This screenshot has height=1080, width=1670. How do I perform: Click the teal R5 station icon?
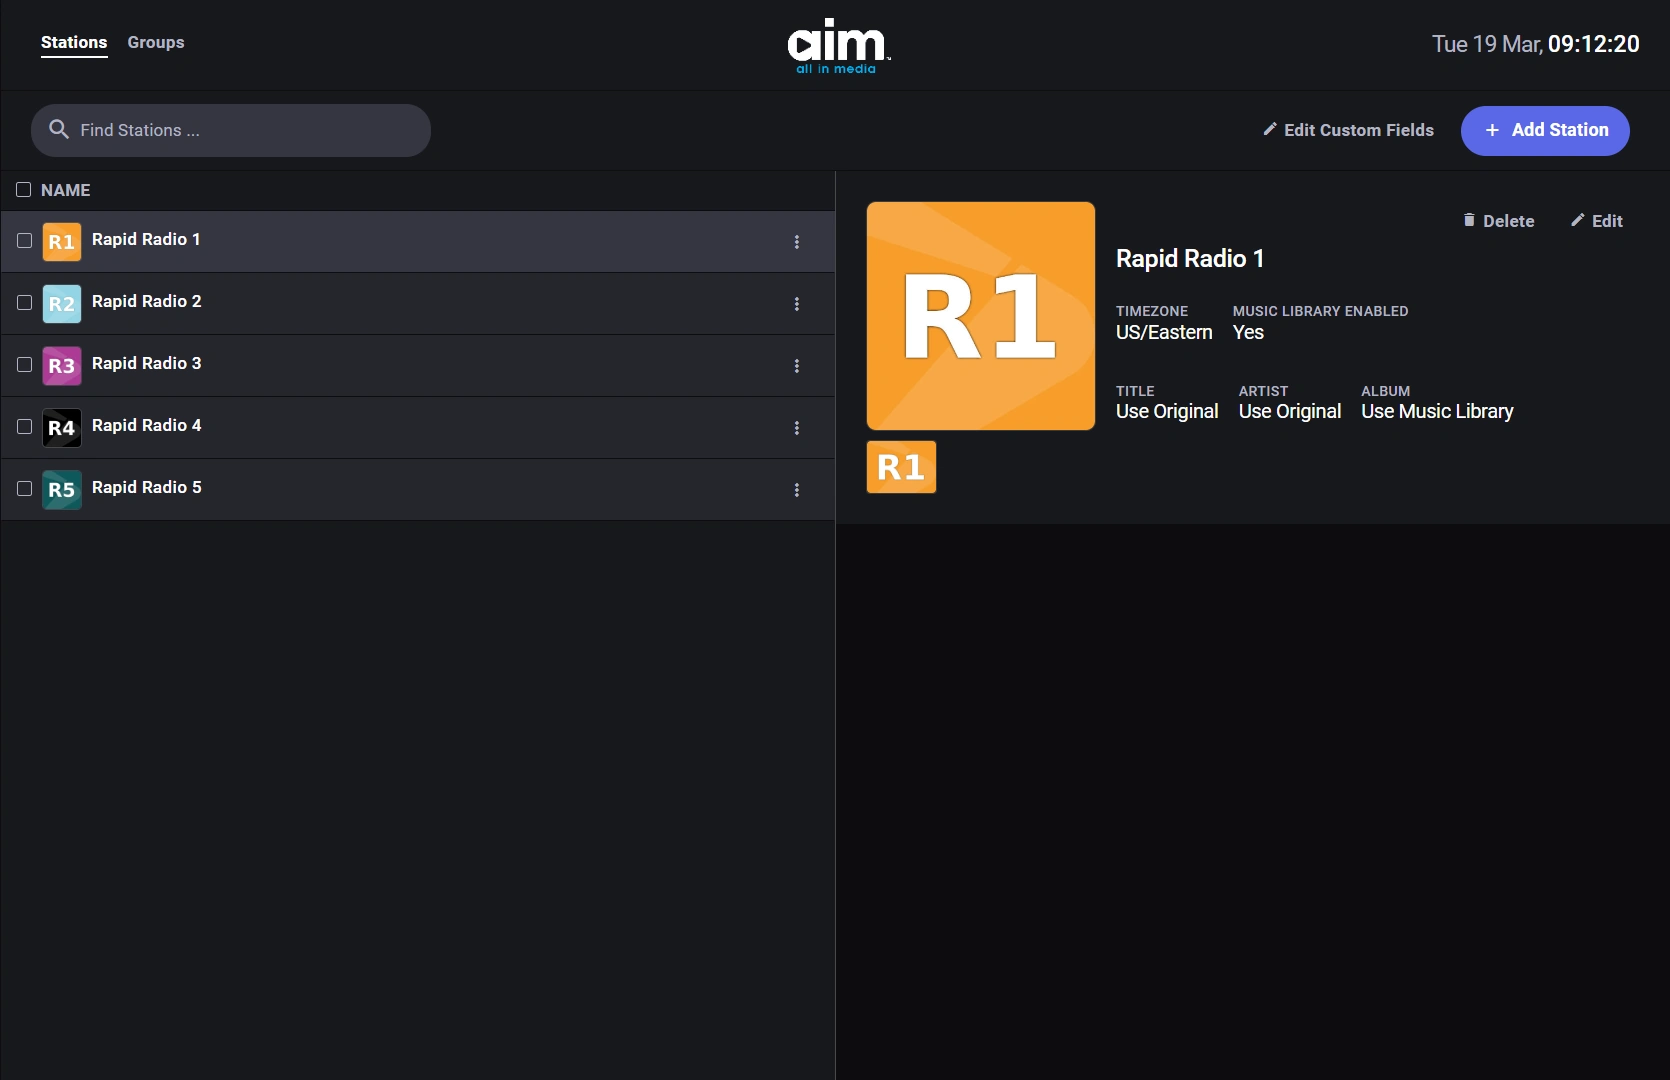pyautogui.click(x=62, y=489)
